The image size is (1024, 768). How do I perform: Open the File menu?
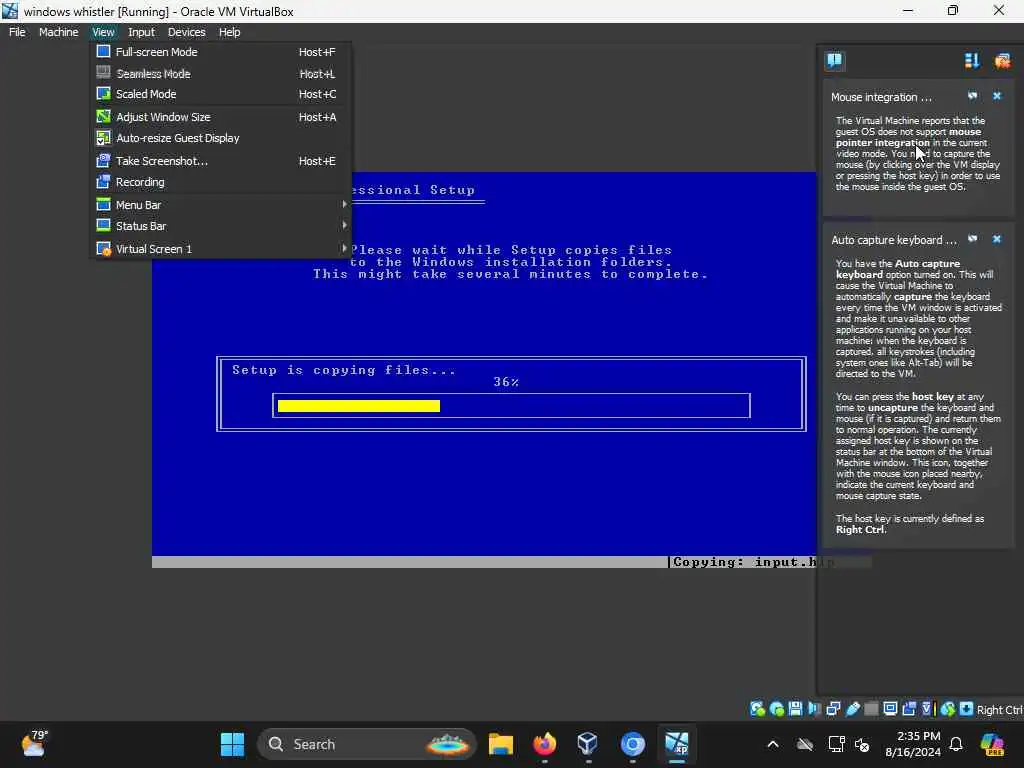tap(17, 32)
